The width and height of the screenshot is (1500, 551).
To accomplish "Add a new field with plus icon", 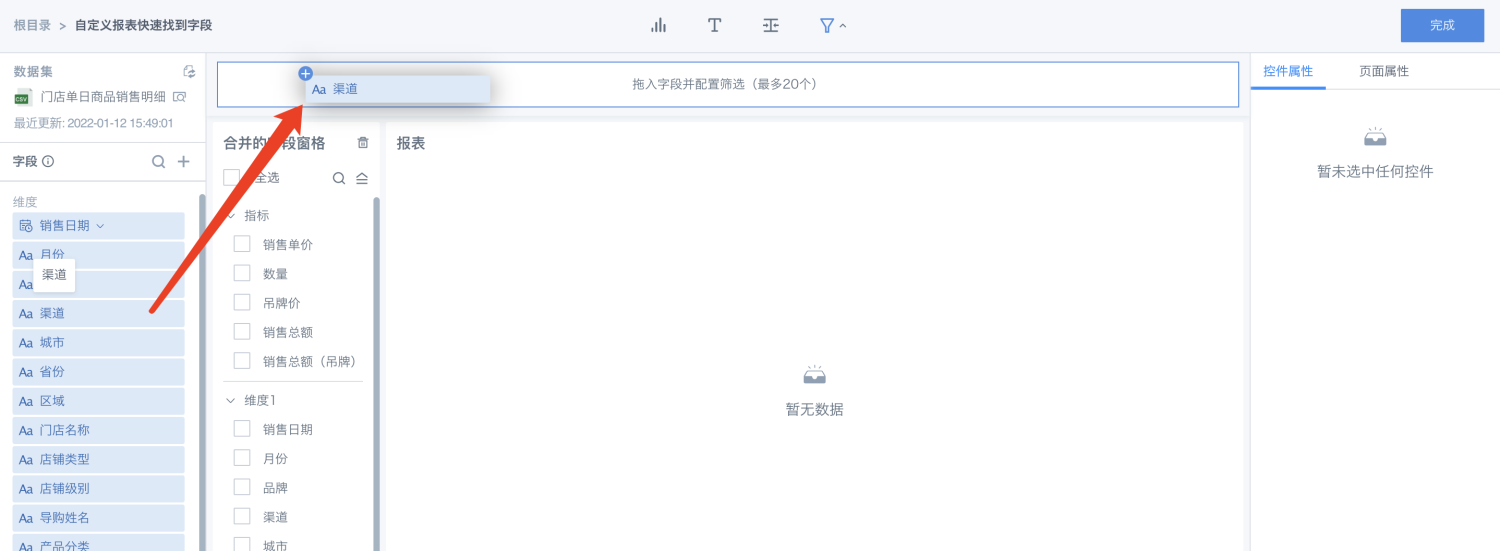I will tap(184, 162).
